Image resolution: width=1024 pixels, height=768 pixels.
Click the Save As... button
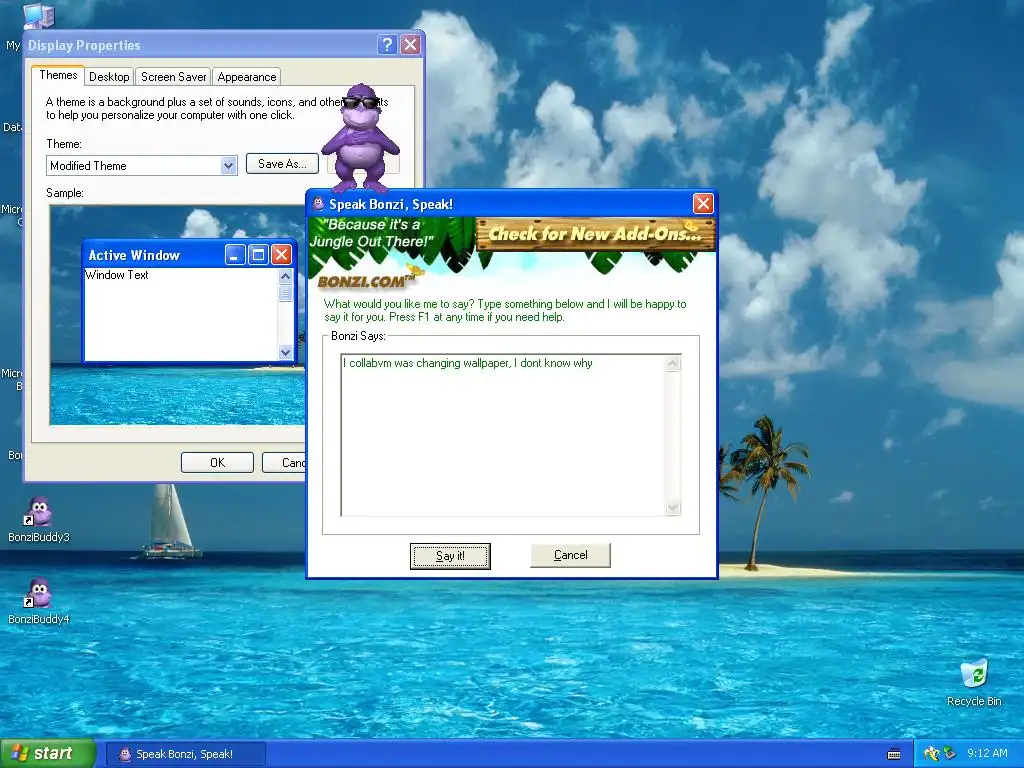click(282, 164)
